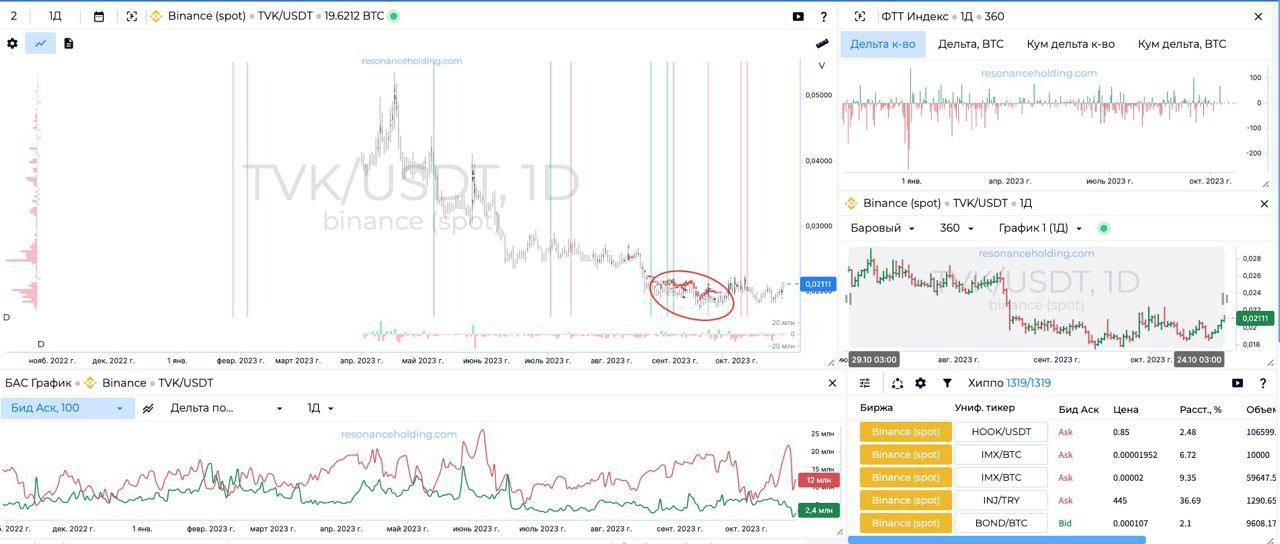The width and height of the screenshot is (1280, 544).
Task: Sort by Цена column header
Action: click(x=1126, y=409)
